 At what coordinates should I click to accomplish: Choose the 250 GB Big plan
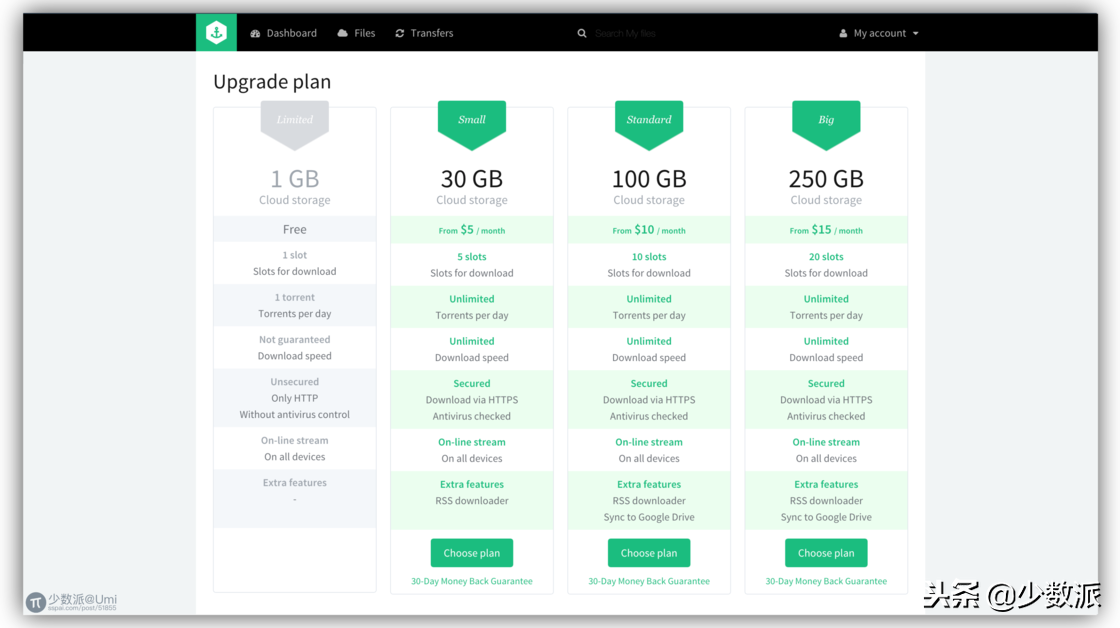pos(826,553)
